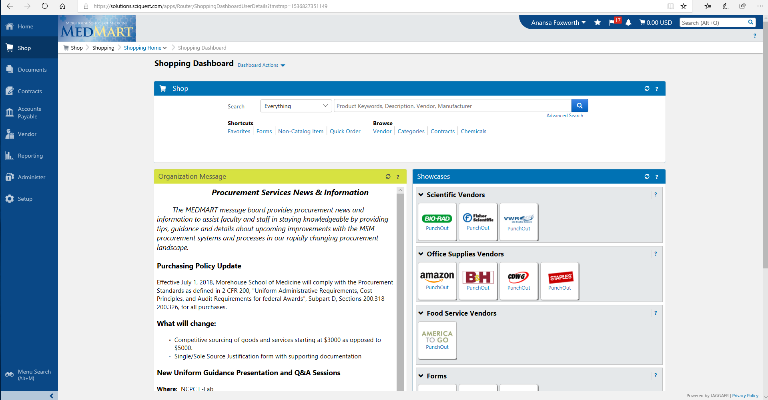768x400 pixels.
Task: Click help icon for Food Service Vendors
Action: [x=655, y=313]
